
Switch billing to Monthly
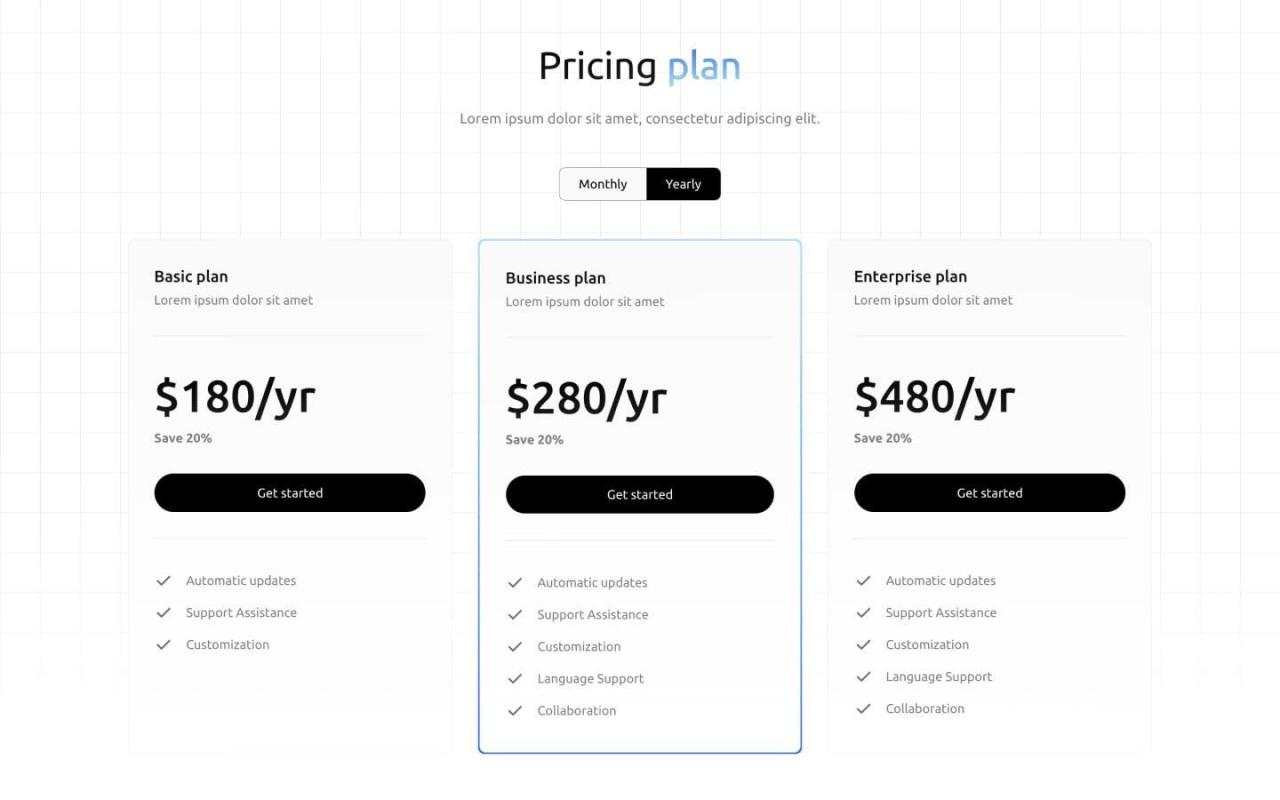coord(602,184)
